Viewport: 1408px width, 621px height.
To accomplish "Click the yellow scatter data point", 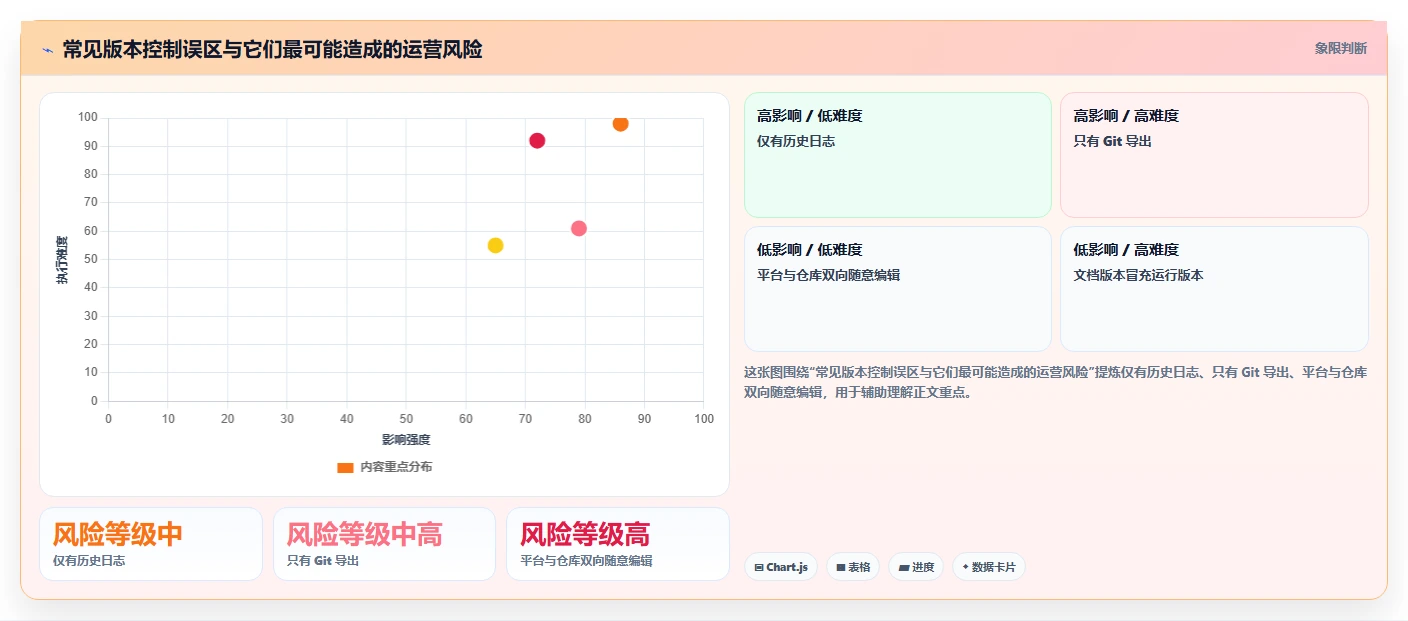I will tap(495, 245).
